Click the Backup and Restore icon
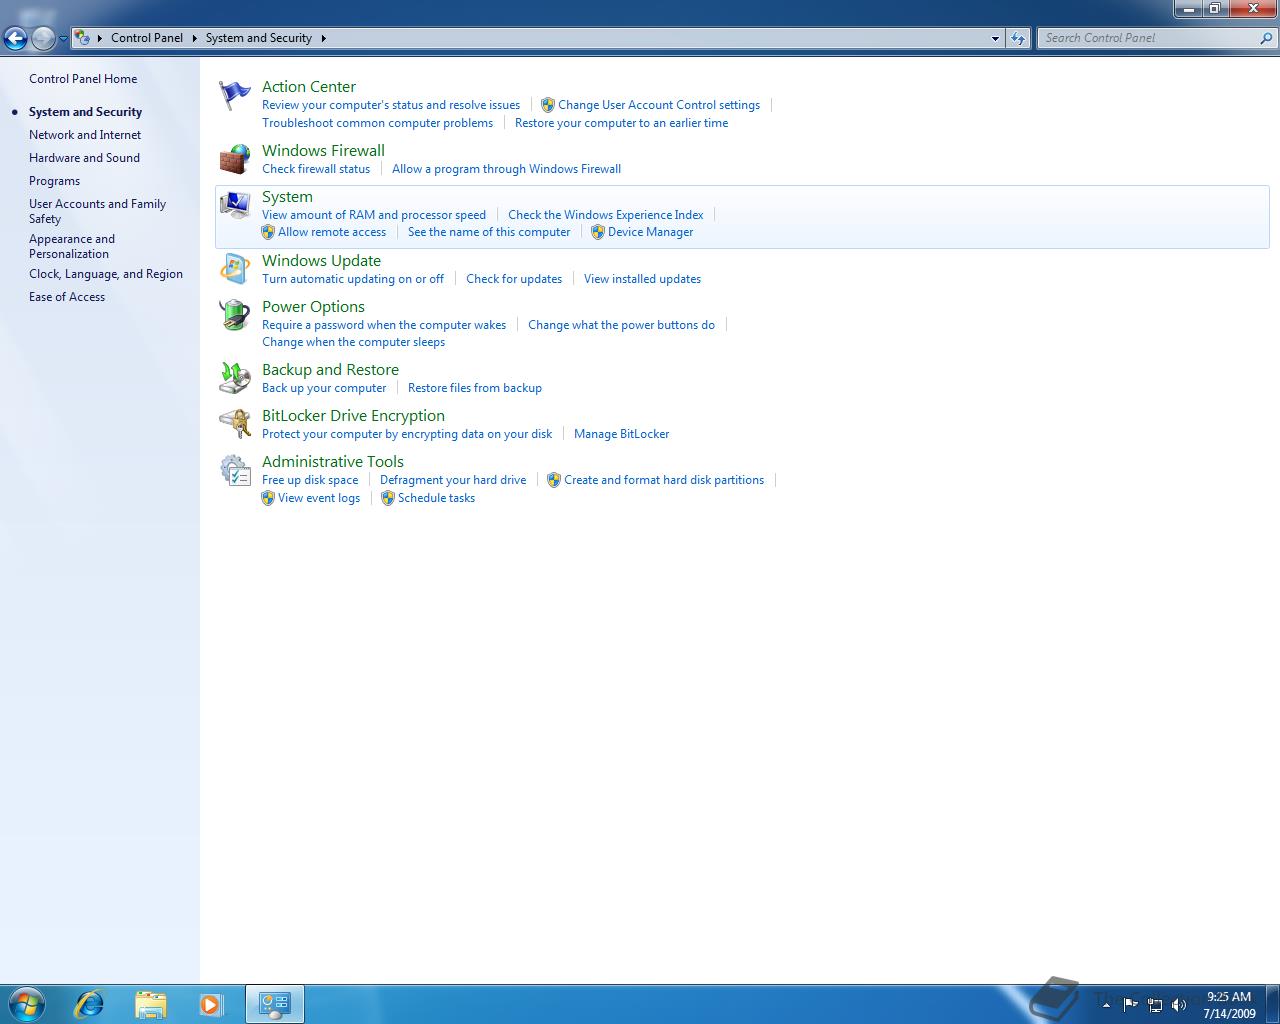Screen dimensions: 1280x1024 [x=235, y=378]
